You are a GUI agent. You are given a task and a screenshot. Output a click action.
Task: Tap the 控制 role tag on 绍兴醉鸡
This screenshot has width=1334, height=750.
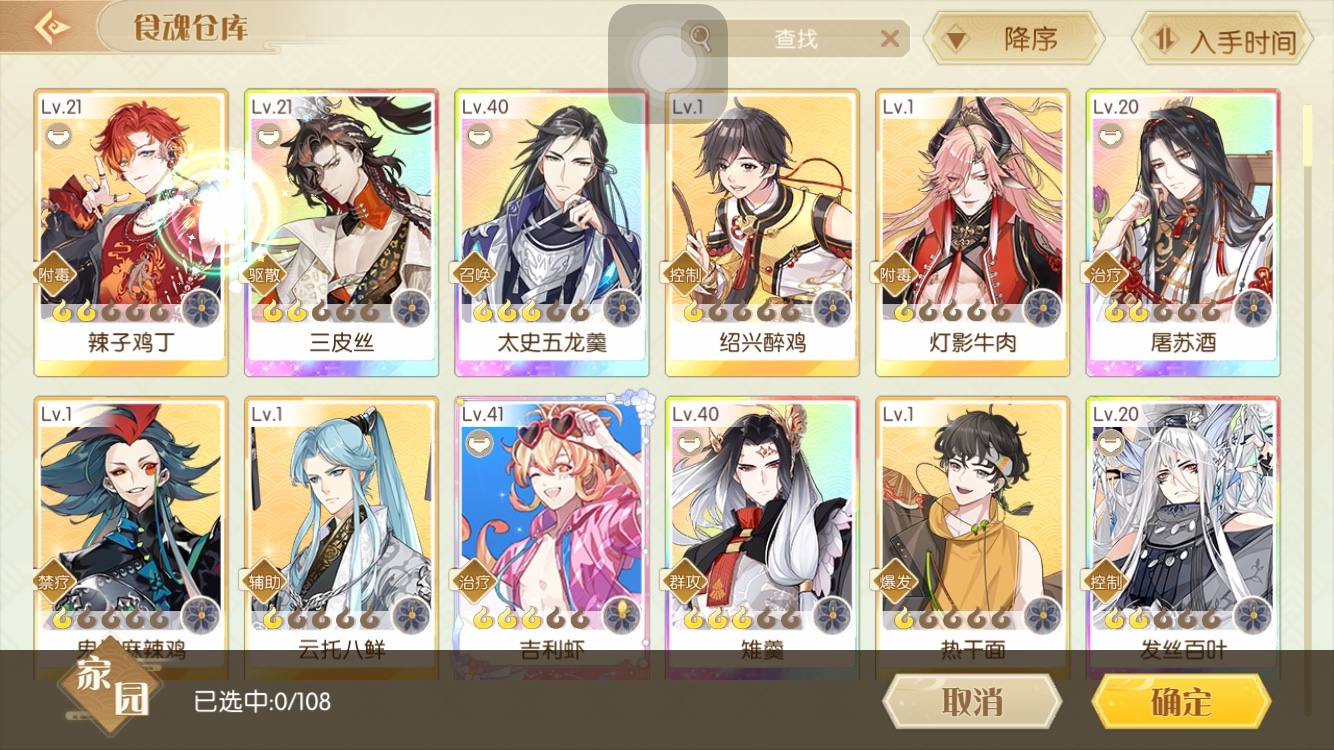[x=688, y=273]
